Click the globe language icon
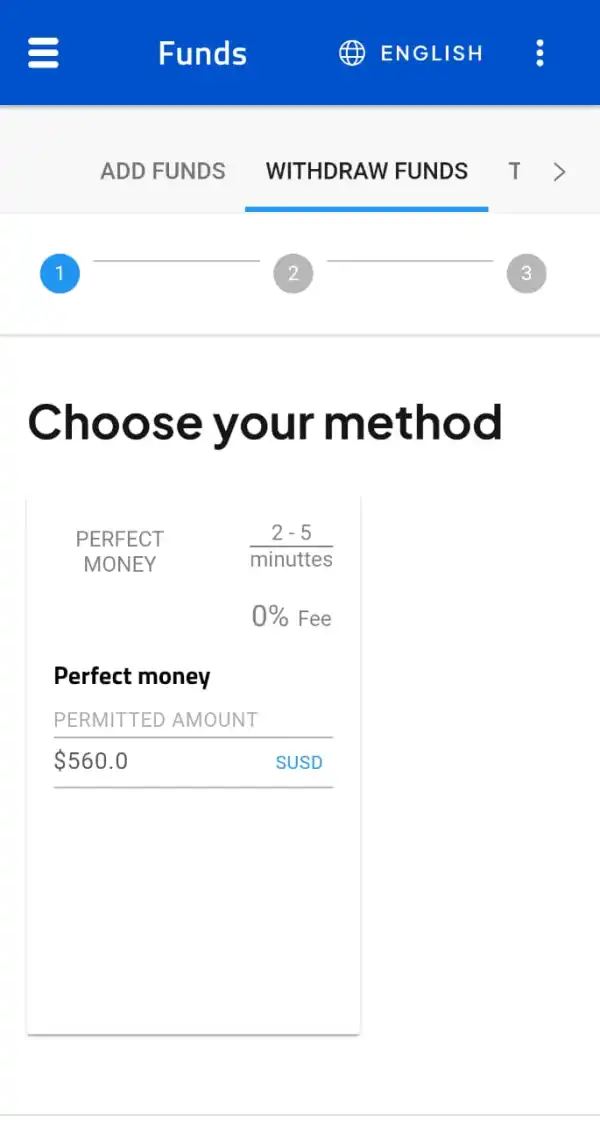The height and width of the screenshot is (1121, 600). (352, 53)
